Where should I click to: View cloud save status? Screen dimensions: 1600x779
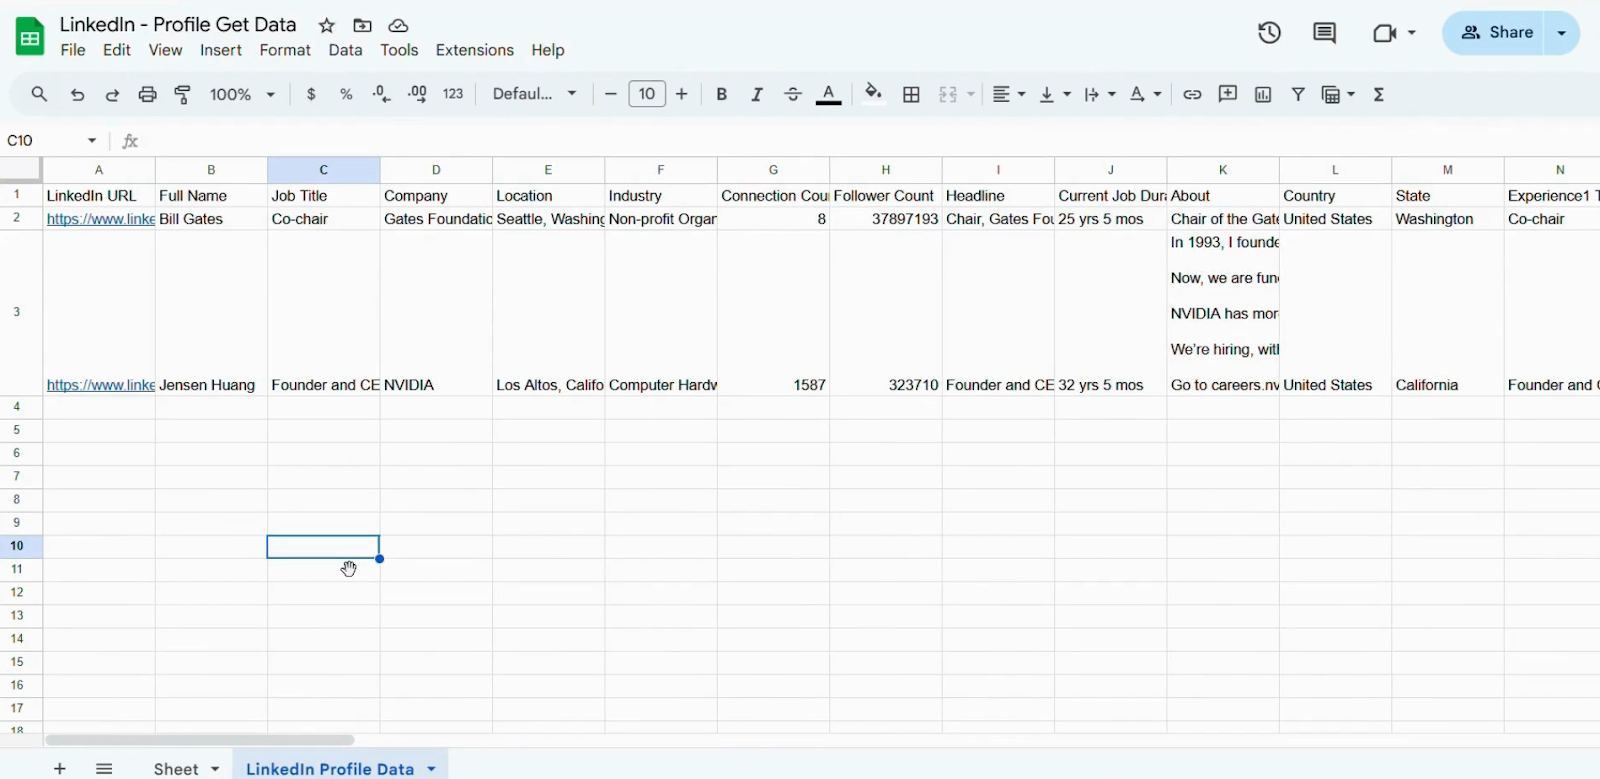(399, 25)
